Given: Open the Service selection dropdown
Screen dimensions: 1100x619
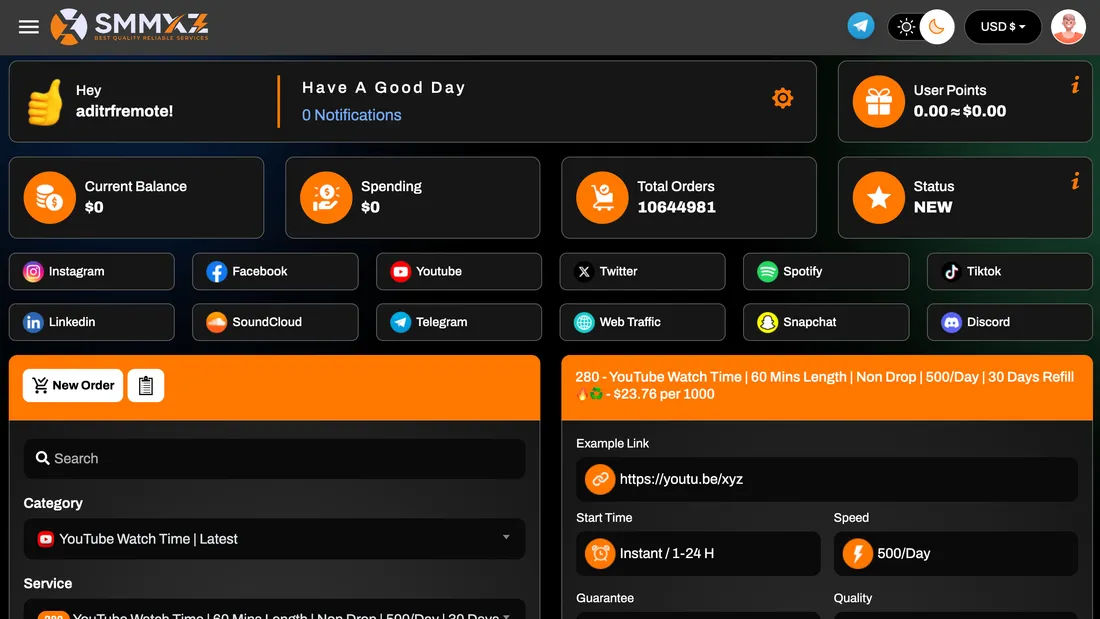Looking at the screenshot, I should (275, 611).
